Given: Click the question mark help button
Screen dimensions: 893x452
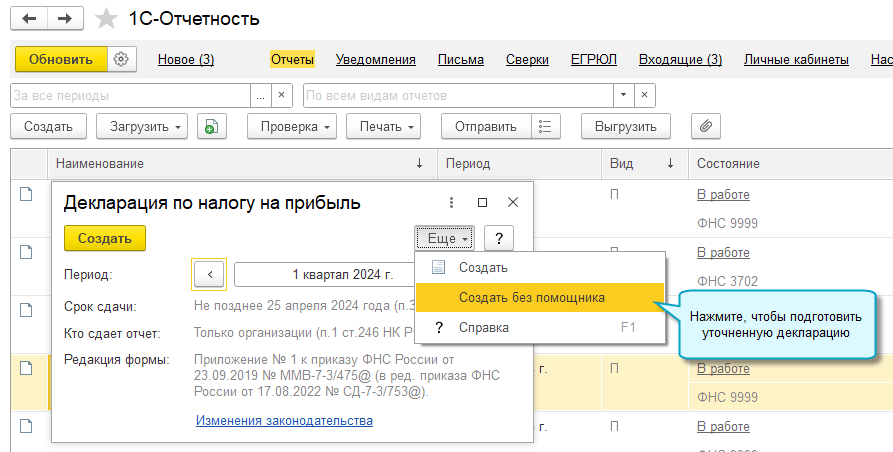Looking at the screenshot, I should pyautogui.click(x=498, y=239).
